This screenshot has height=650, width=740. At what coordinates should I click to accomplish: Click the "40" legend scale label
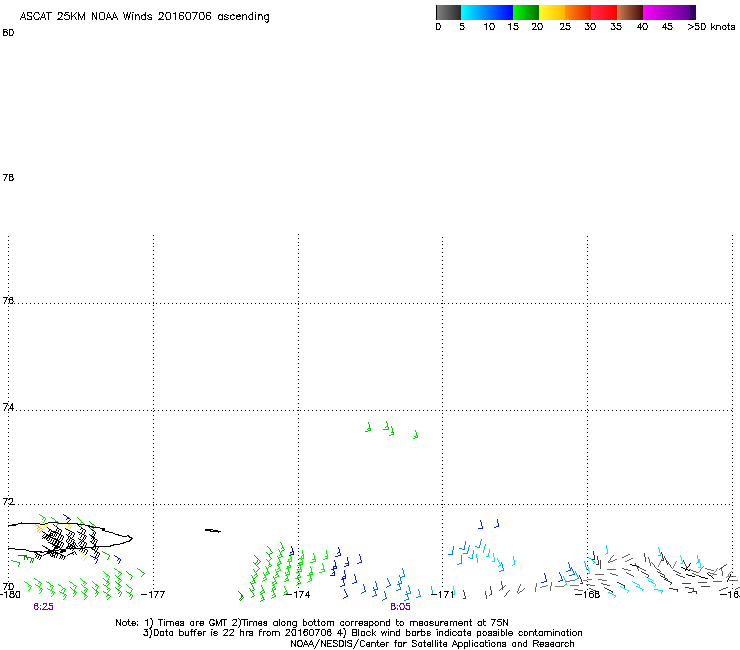point(642,27)
